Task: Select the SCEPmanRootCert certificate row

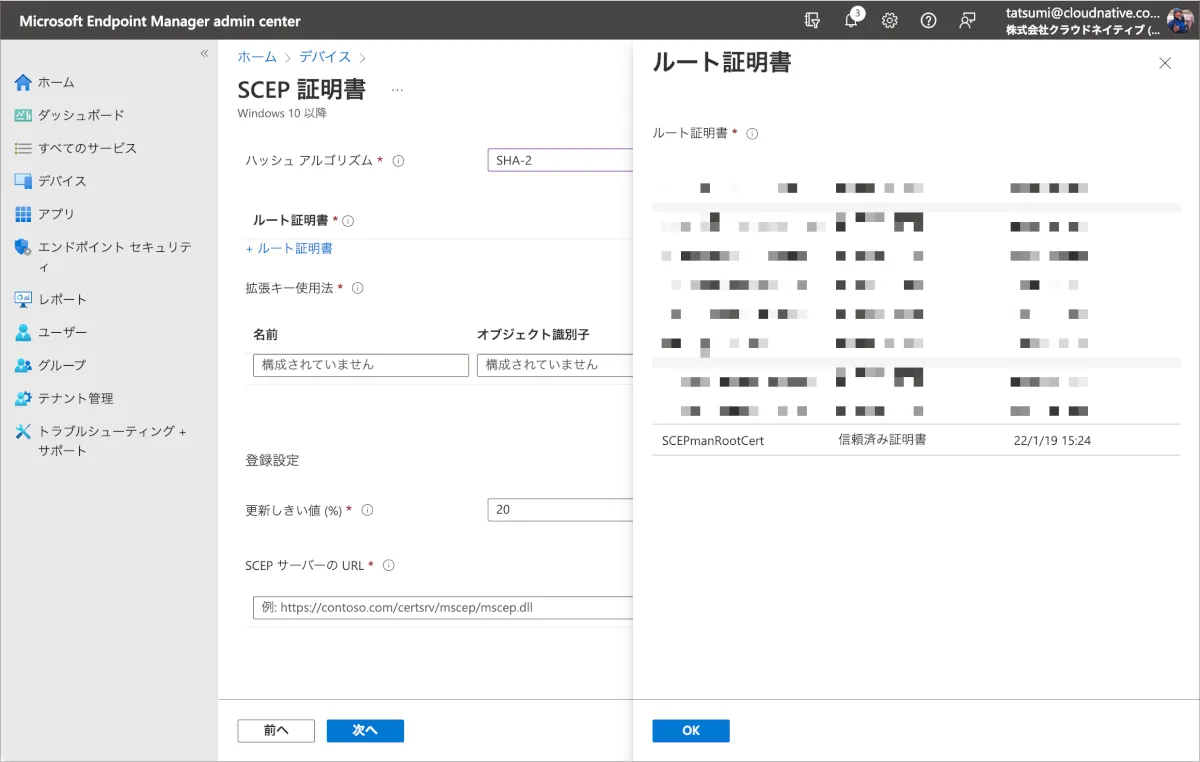Action: pos(915,440)
